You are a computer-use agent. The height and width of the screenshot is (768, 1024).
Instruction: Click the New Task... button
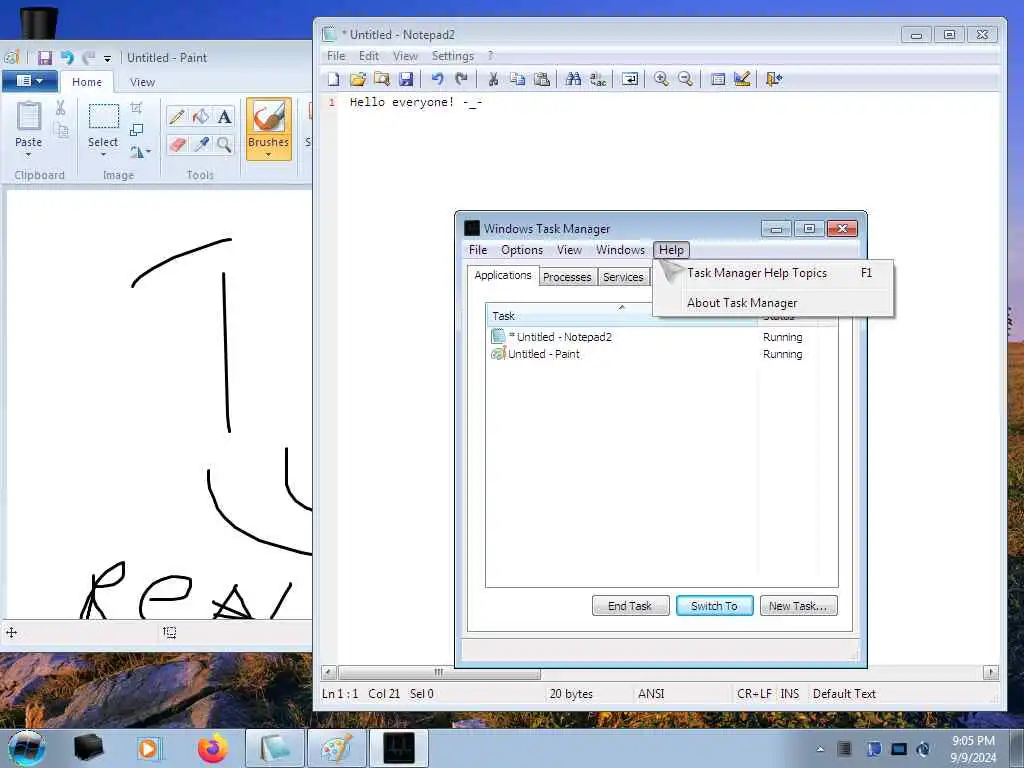coord(798,606)
